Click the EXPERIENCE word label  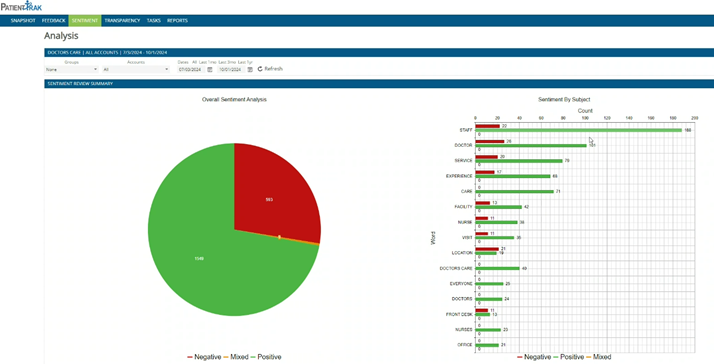[x=459, y=176]
